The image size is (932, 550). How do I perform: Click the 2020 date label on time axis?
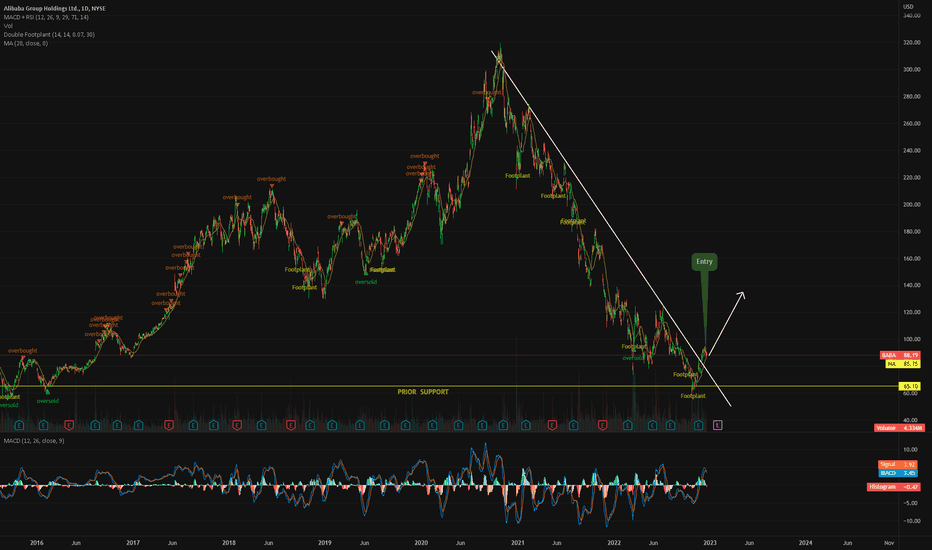[421, 543]
